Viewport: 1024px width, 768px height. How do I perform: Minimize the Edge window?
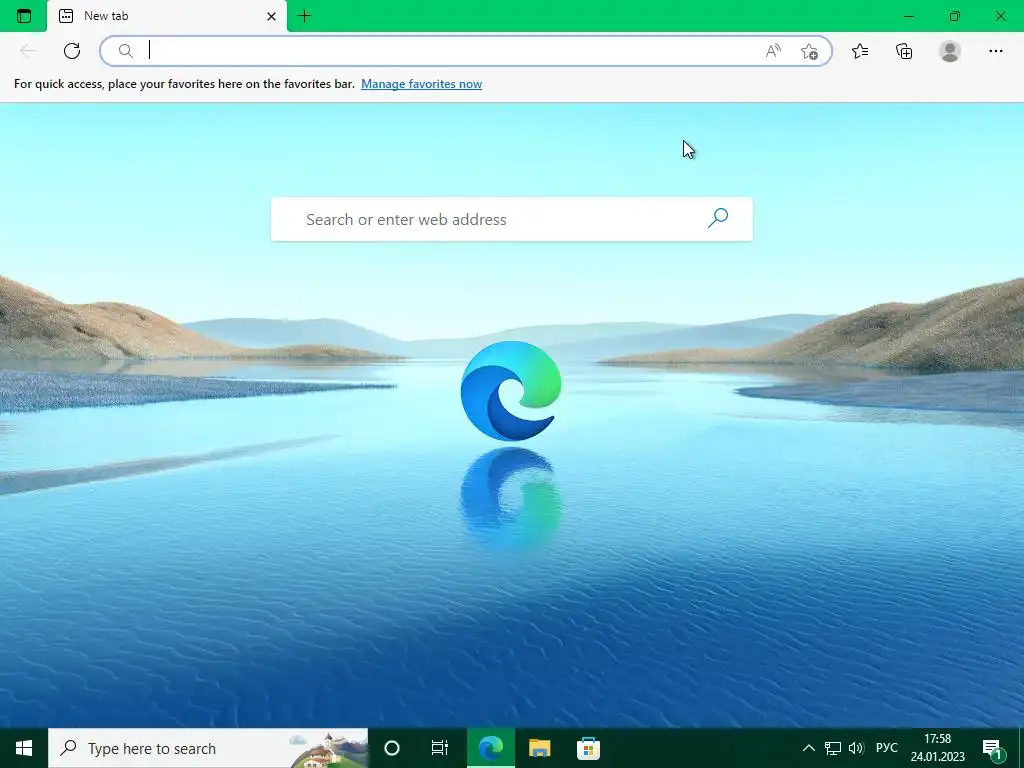tap(909, 16)
